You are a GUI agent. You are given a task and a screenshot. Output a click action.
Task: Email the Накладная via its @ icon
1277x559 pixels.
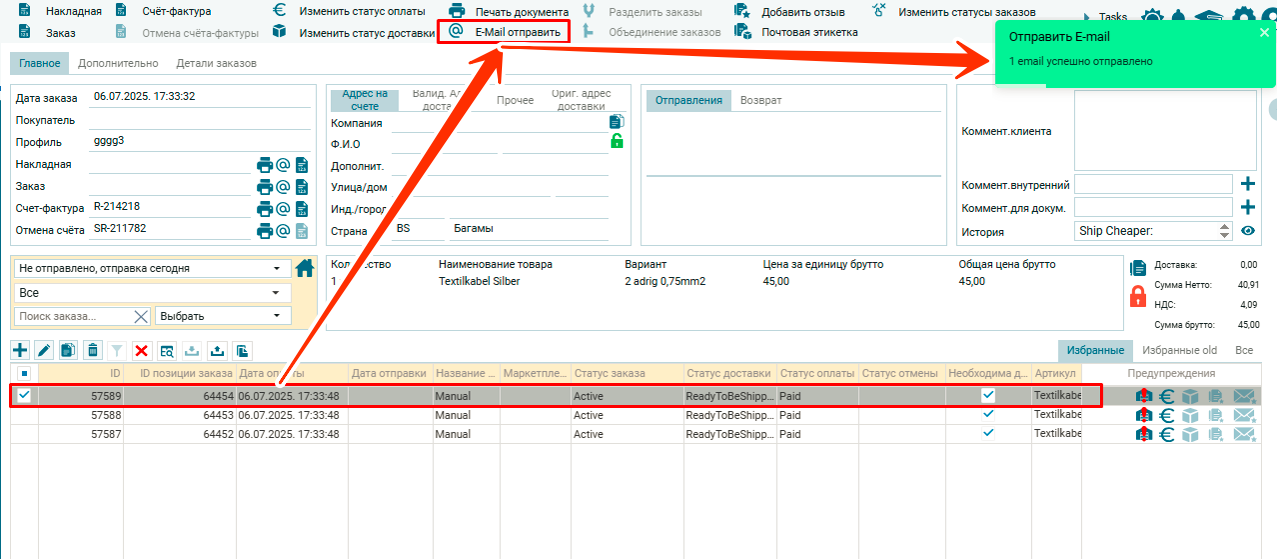click(283, 165)
